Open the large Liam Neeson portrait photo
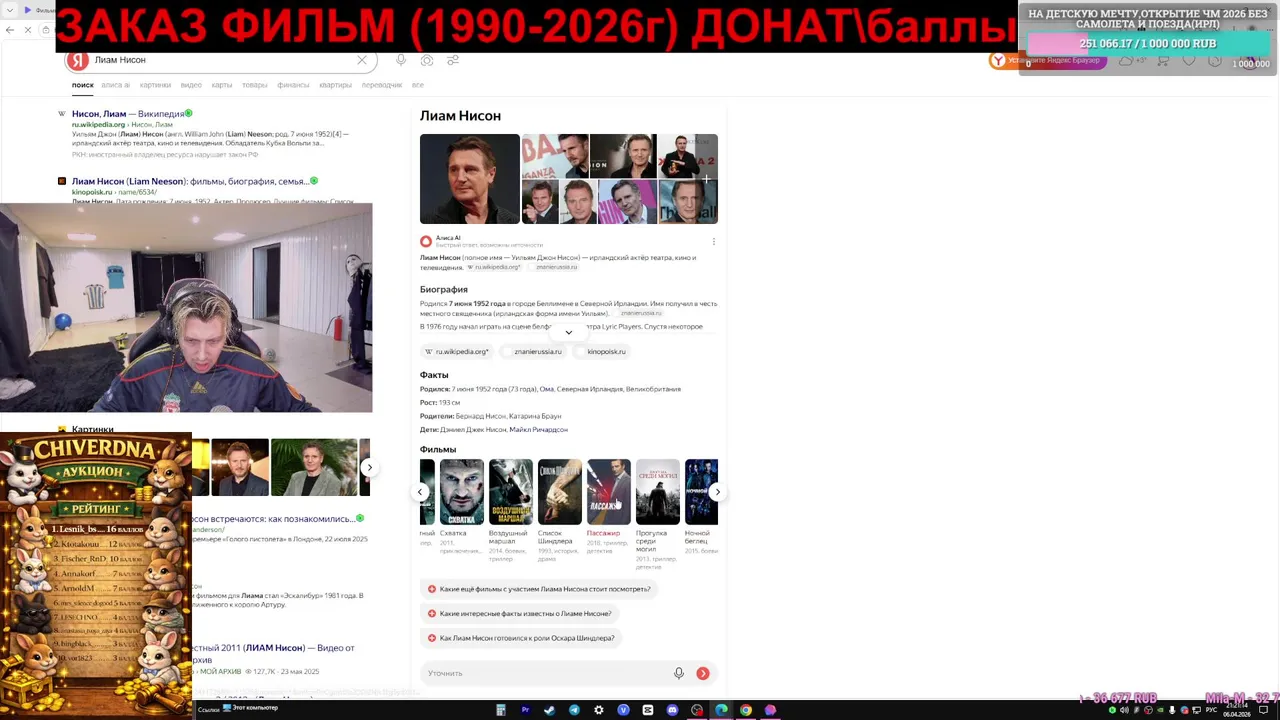 [x=470, y=179]
